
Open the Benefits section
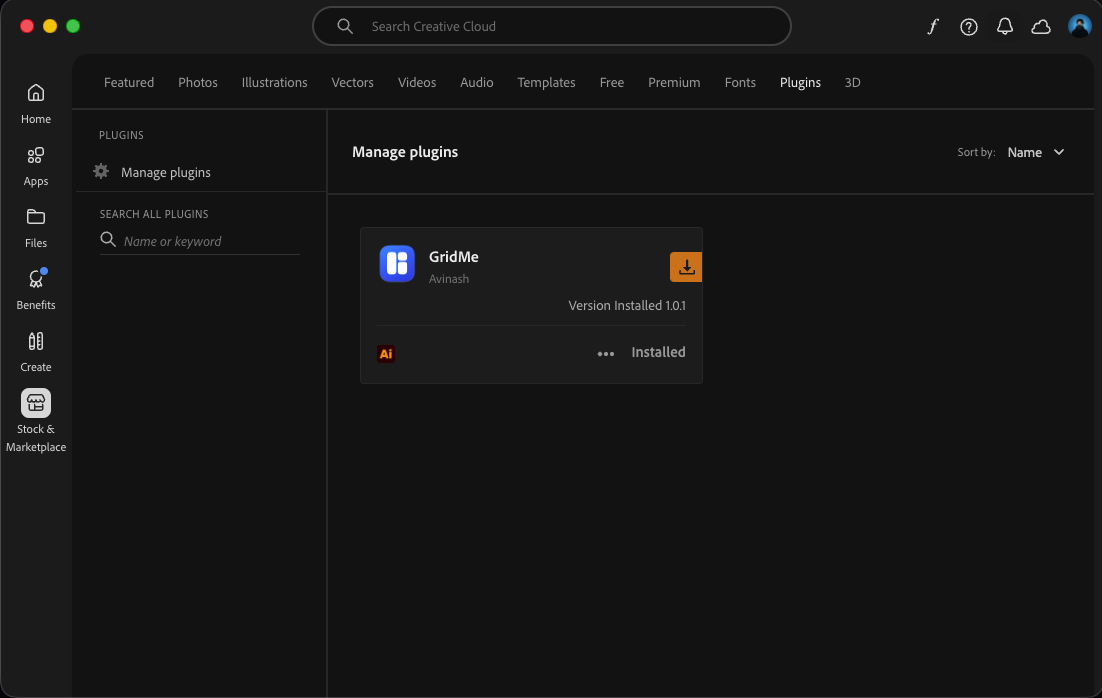pyautogui.click(x=36, y=290)
